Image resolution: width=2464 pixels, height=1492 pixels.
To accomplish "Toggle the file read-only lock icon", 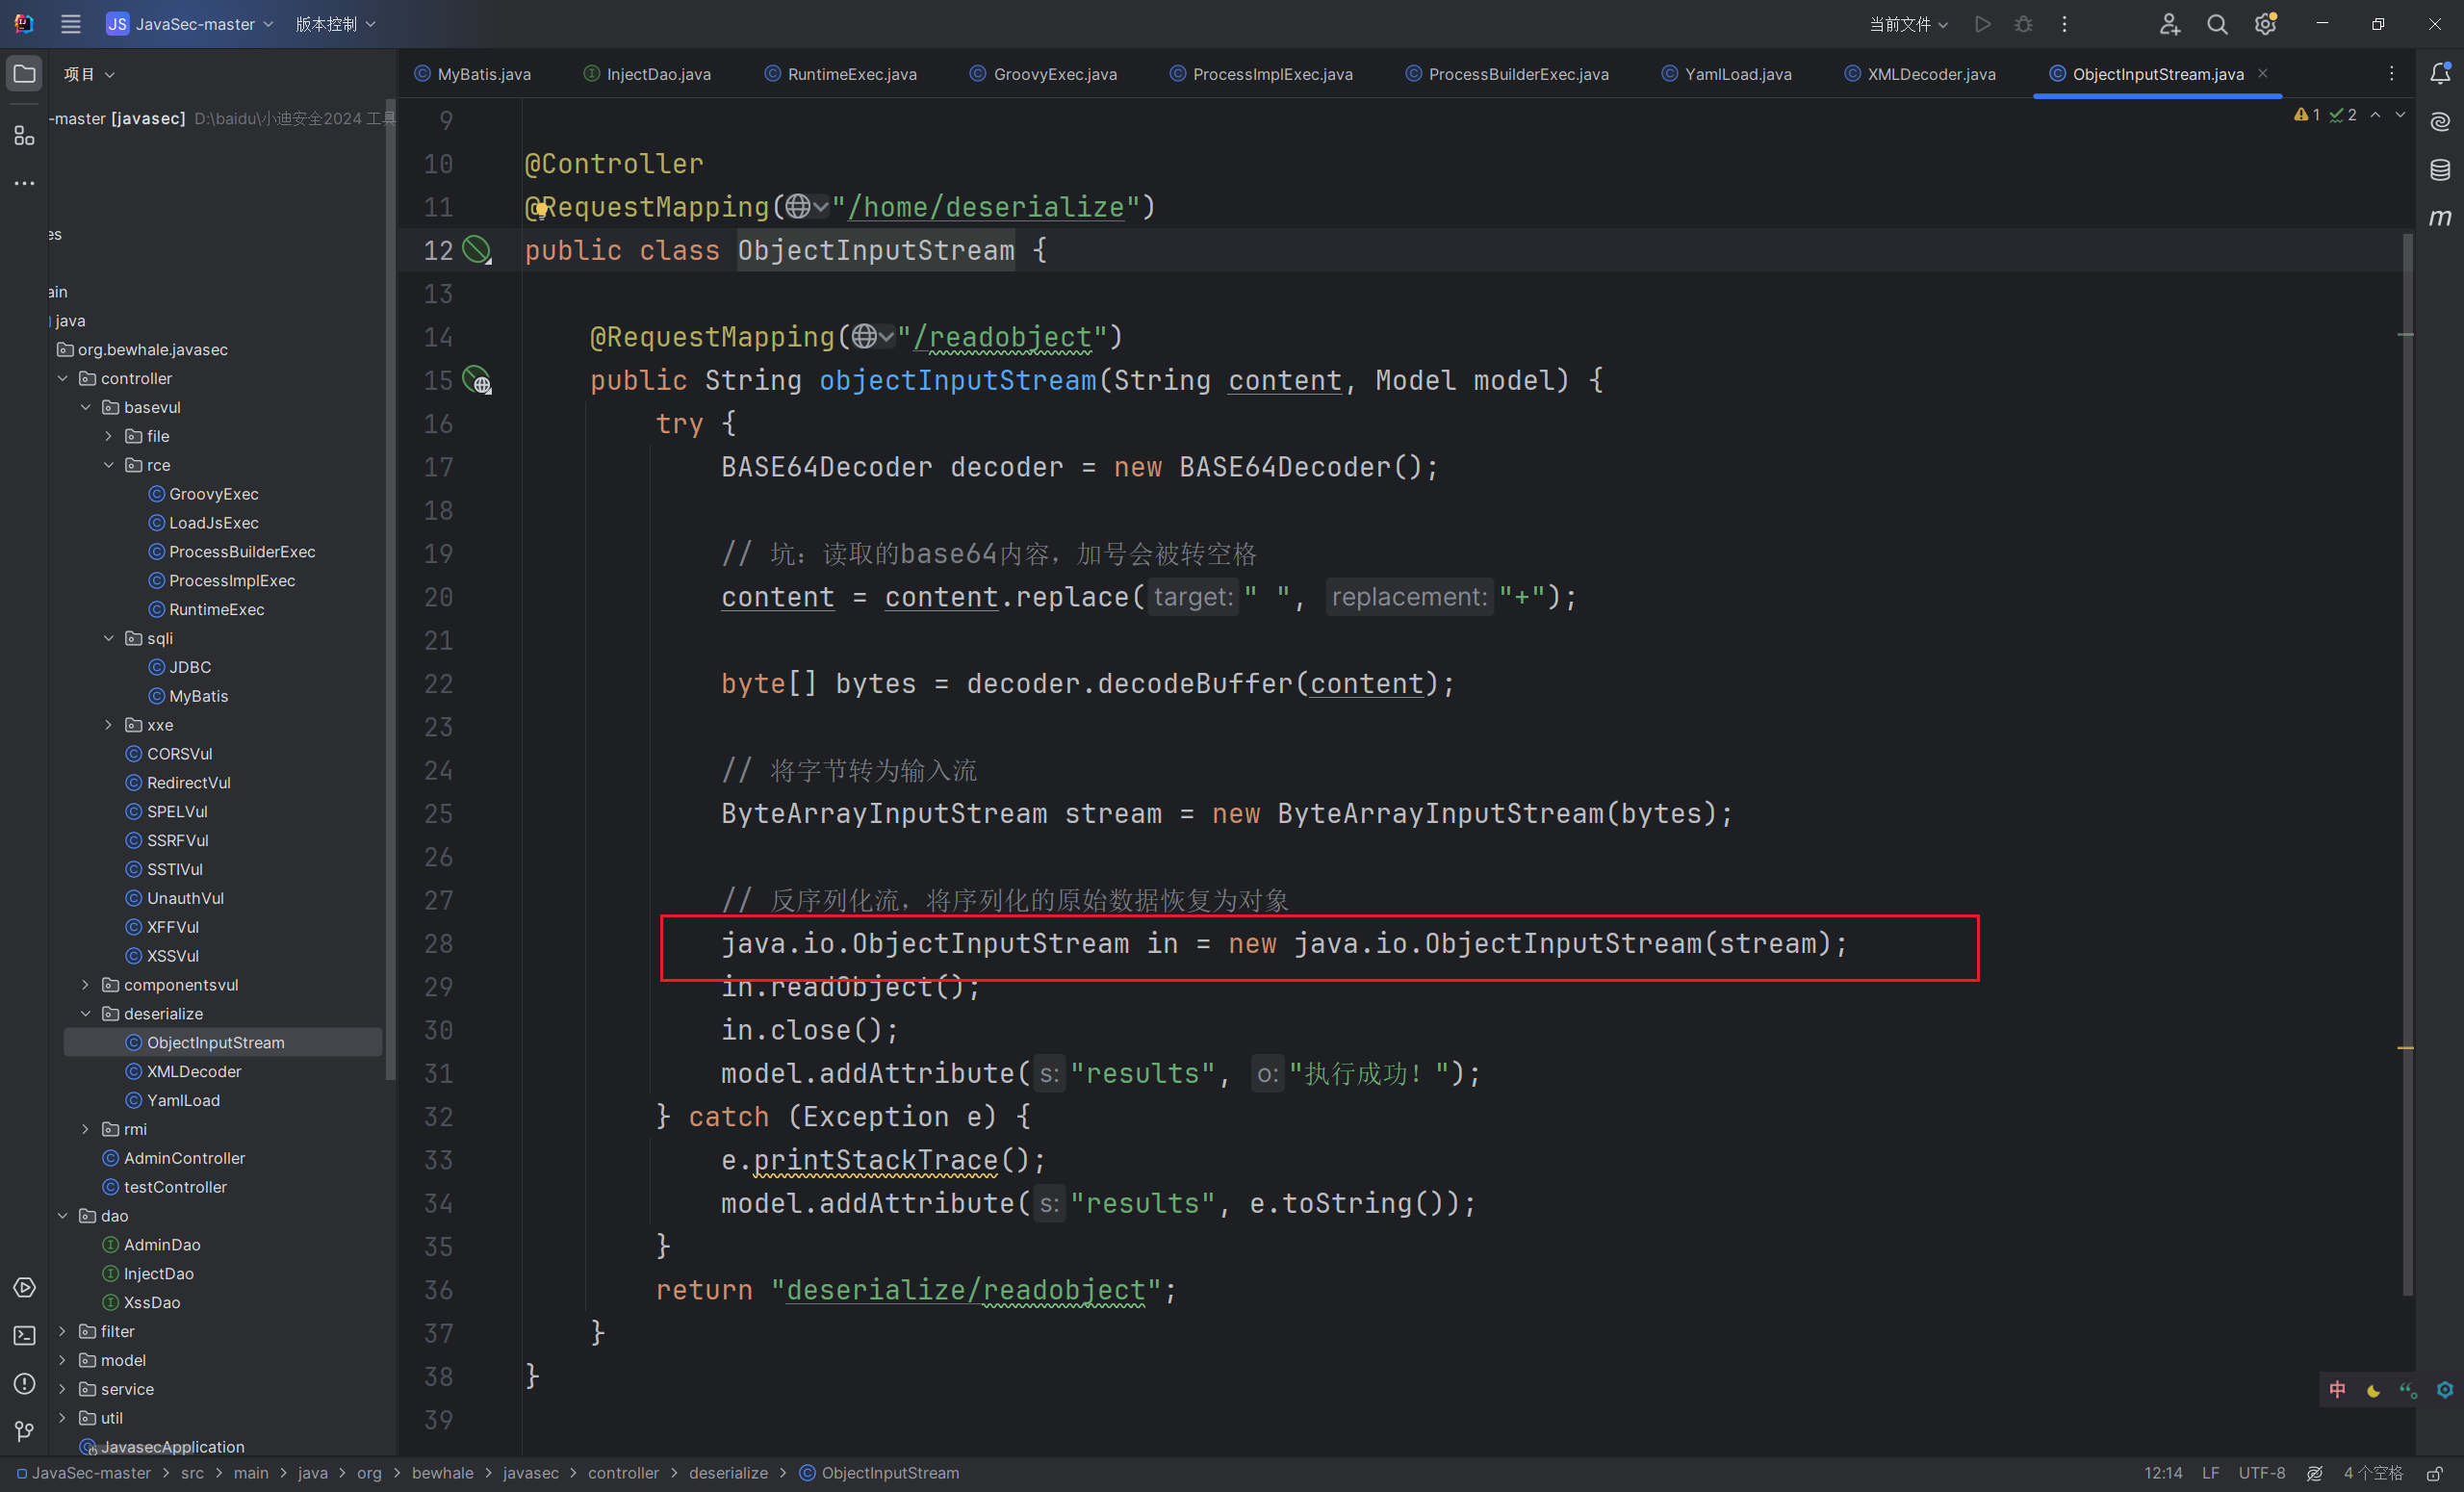I will [2435, 1473].
